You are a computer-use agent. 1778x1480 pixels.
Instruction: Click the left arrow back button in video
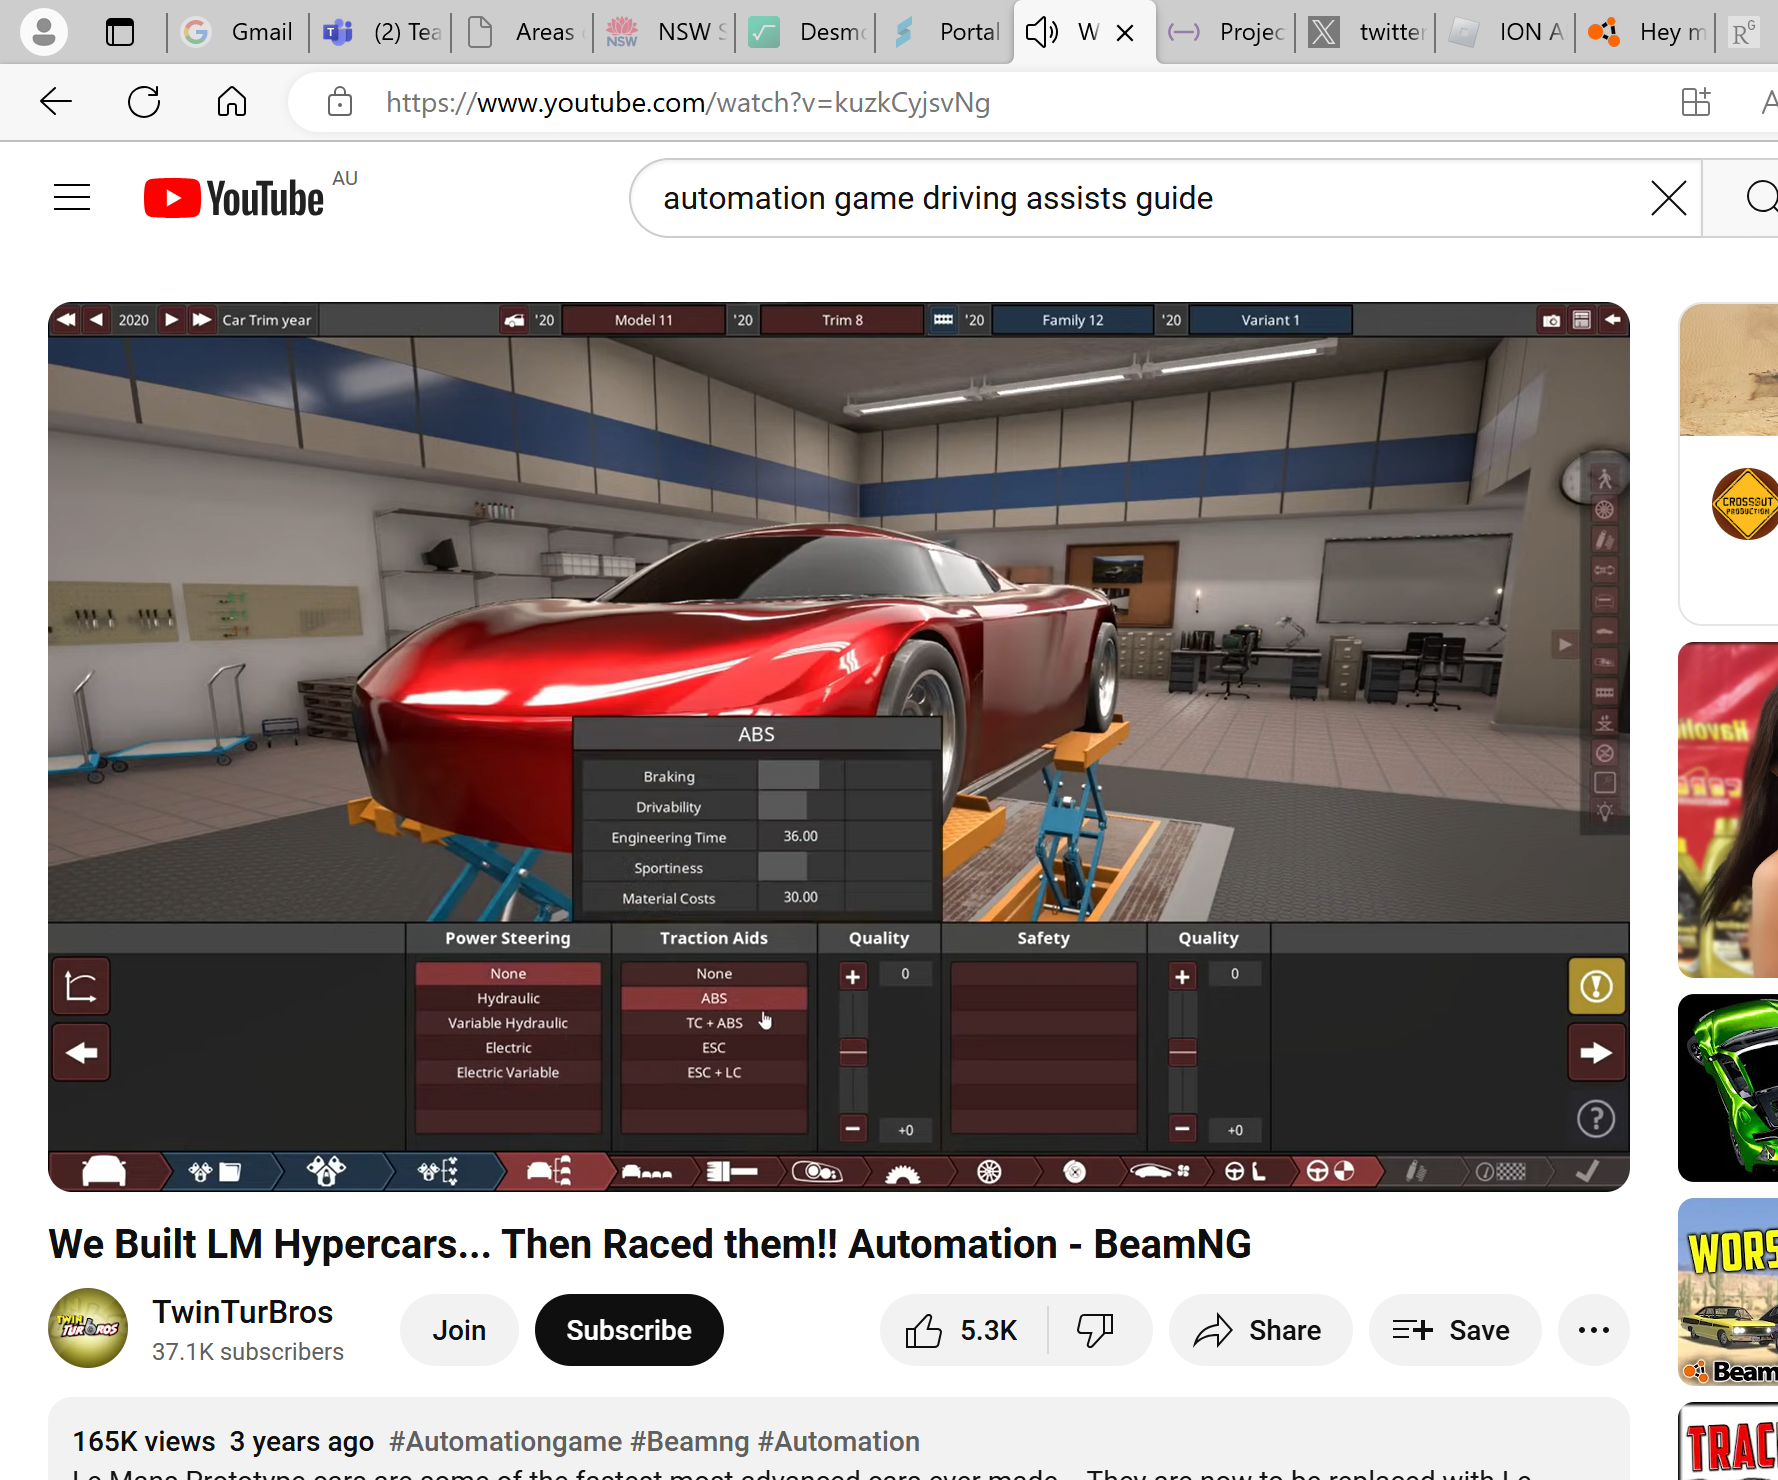[81, 1052]
